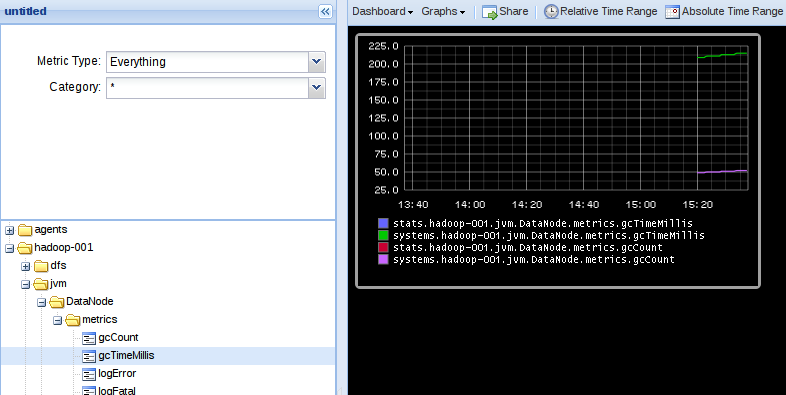Viewport: 786px width, 395px height.
Task: Click the clock icon for relative time
Action: point(551,12)
